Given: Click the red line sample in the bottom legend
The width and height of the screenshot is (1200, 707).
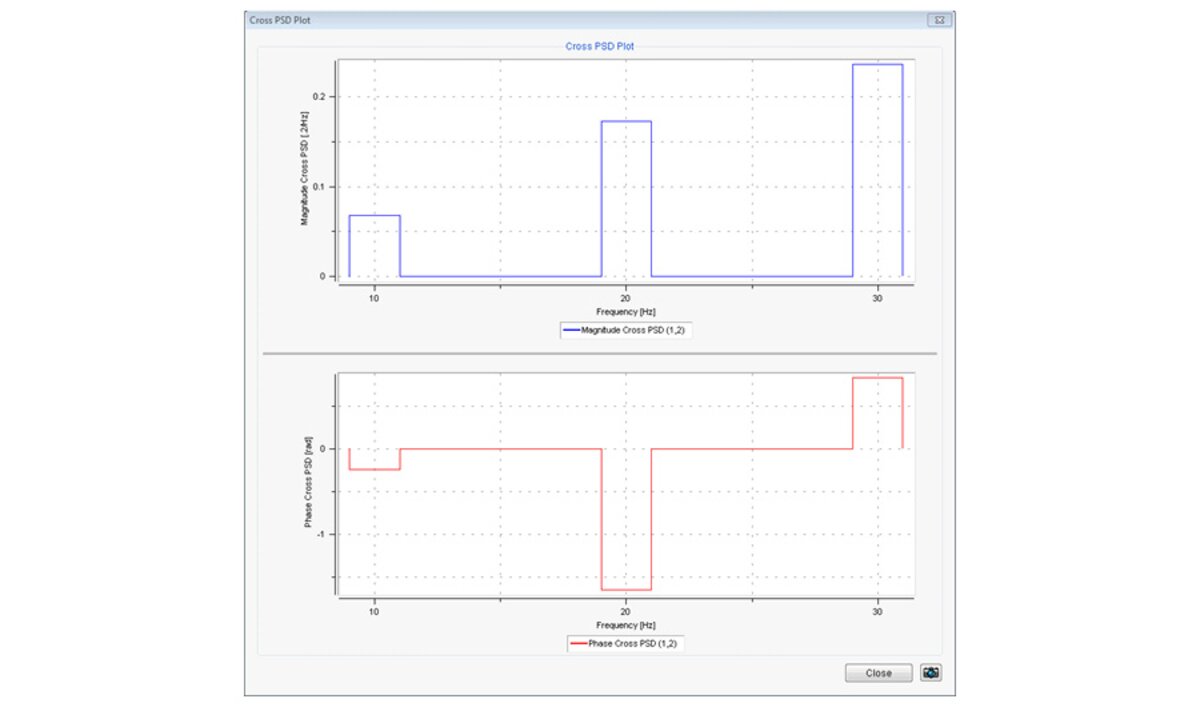Looking at the screenshot, I should 577,644.
